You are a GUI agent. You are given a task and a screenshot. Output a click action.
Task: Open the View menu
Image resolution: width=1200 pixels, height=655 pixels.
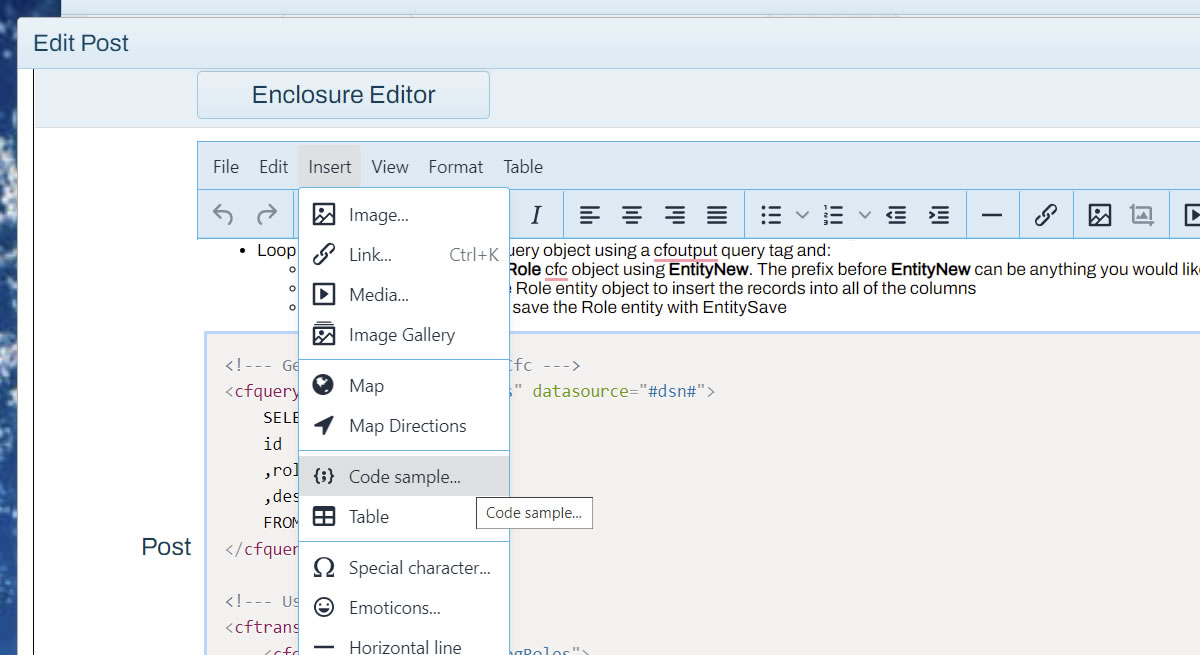point(390,167)
